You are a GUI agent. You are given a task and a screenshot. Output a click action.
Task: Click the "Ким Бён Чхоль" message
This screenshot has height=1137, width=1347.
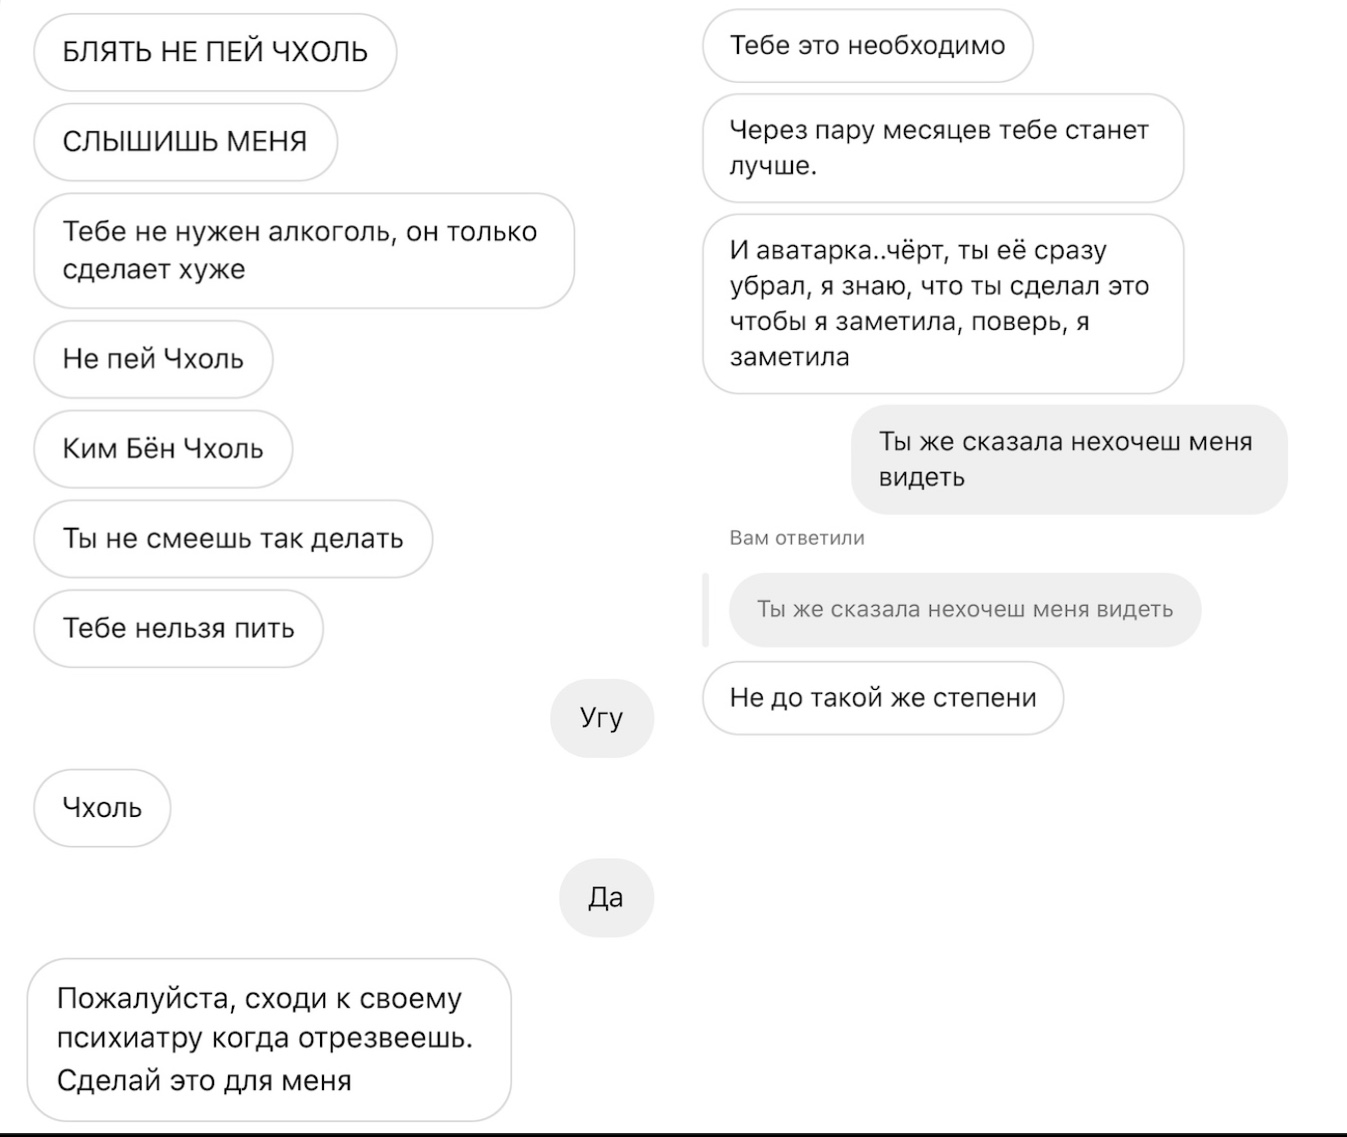tap(163, 449)
